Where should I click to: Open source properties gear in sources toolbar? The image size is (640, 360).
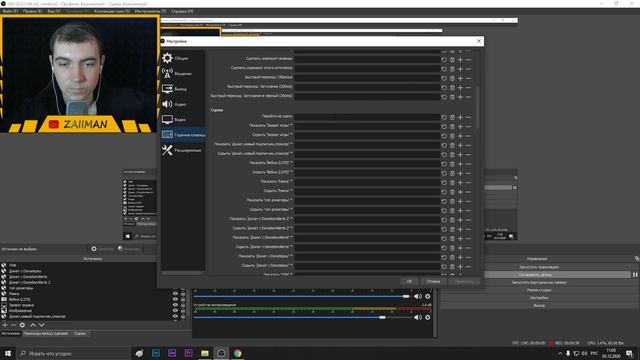click(x=22, y=325)
